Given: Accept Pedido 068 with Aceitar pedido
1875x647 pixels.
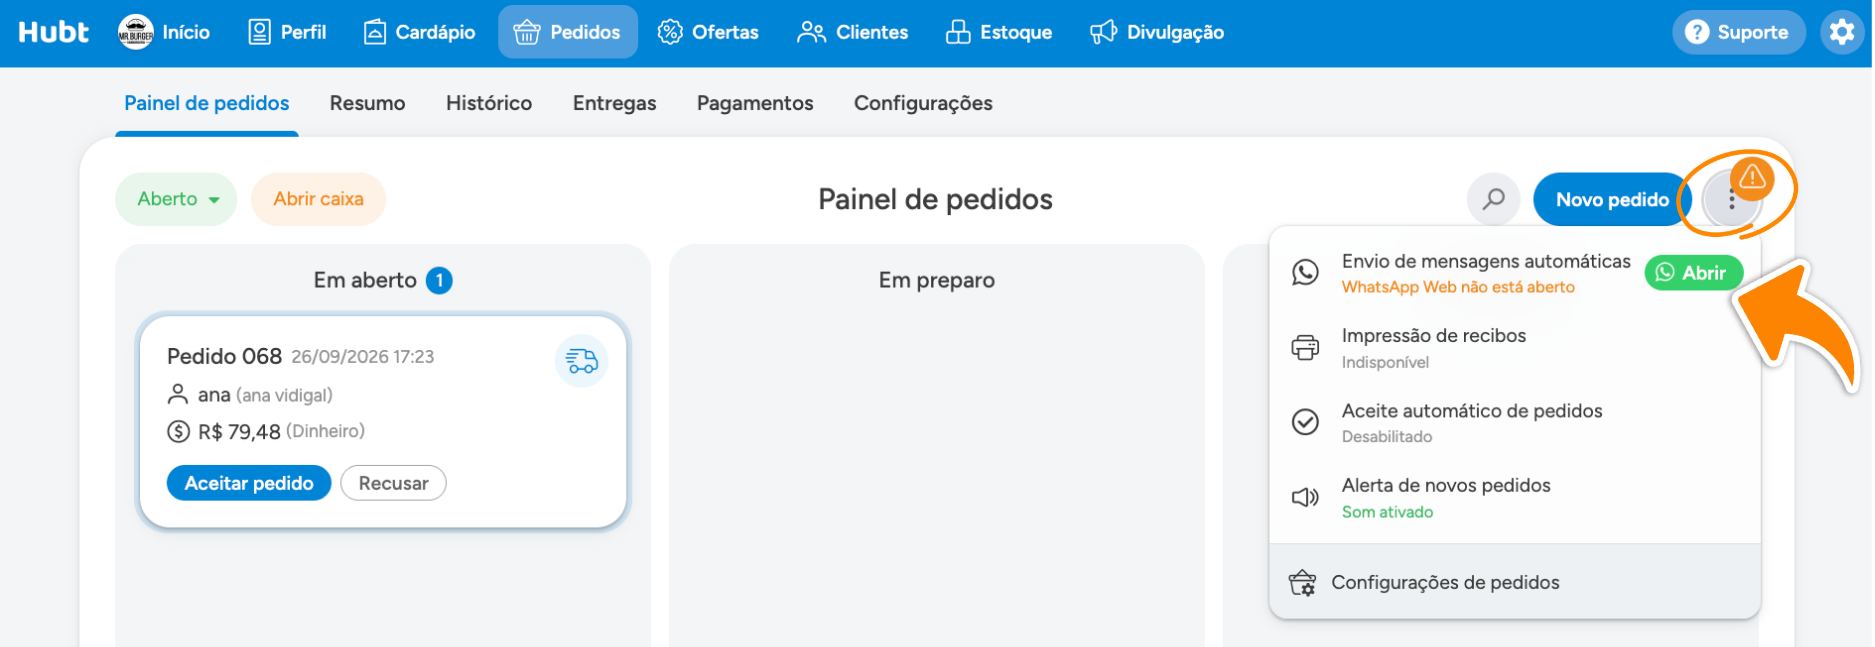Looking at the screenshot, I should pyautogui.click(x=249, y=483).
